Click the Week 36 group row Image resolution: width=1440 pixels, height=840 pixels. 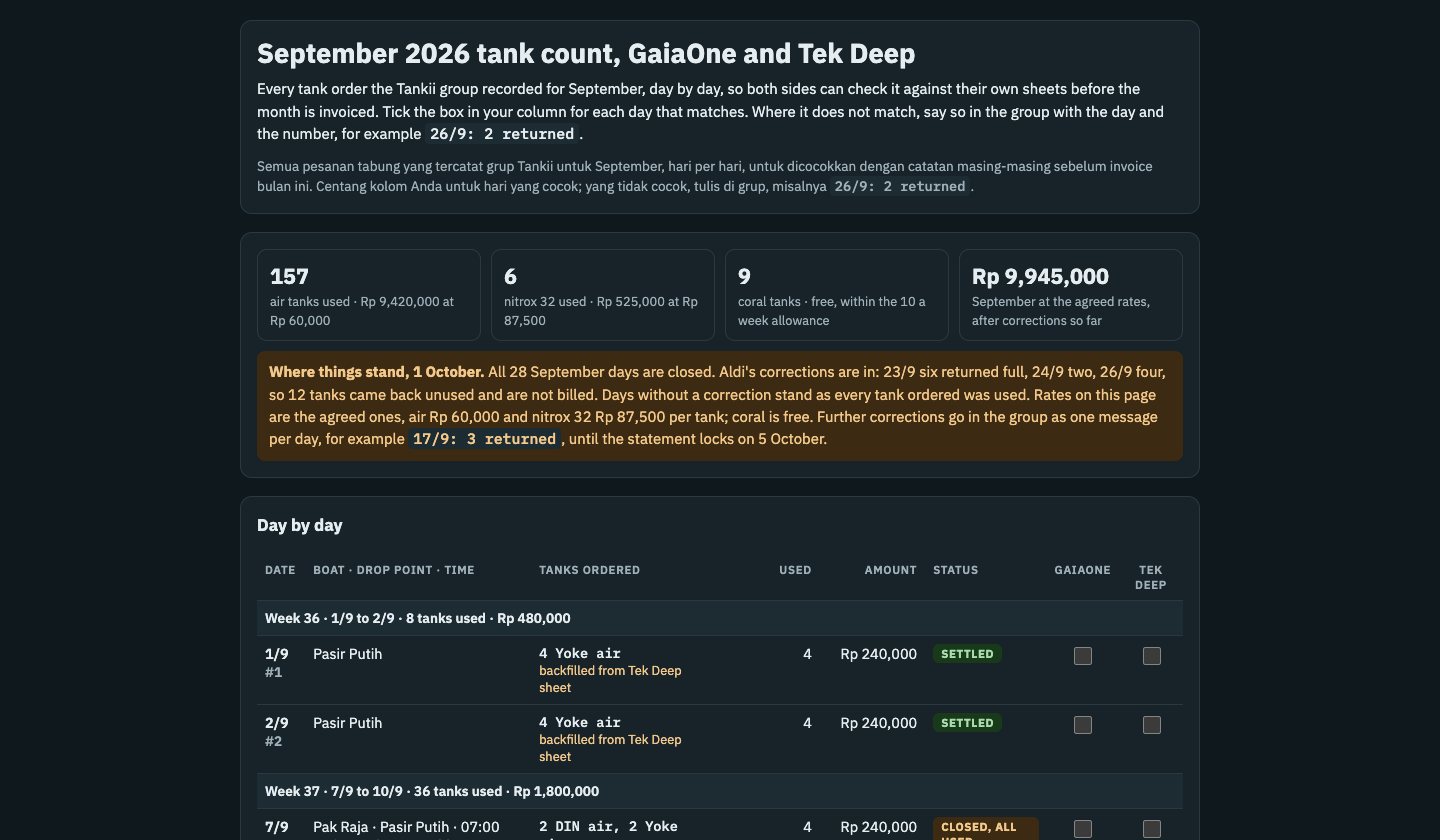(720, 618)
